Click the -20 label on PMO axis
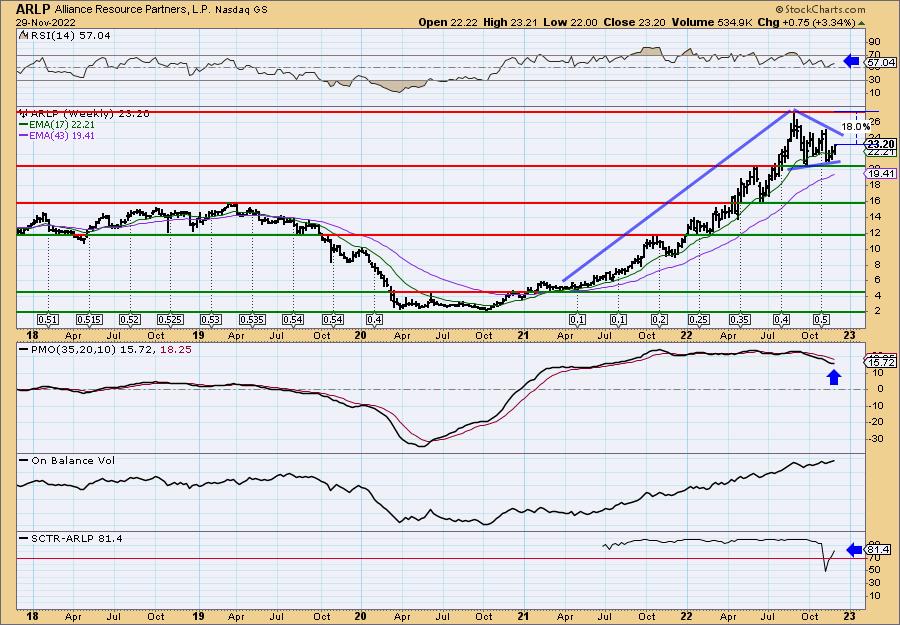Image resolution: width=900 pixels, height=625 pixels. [878, 422]
